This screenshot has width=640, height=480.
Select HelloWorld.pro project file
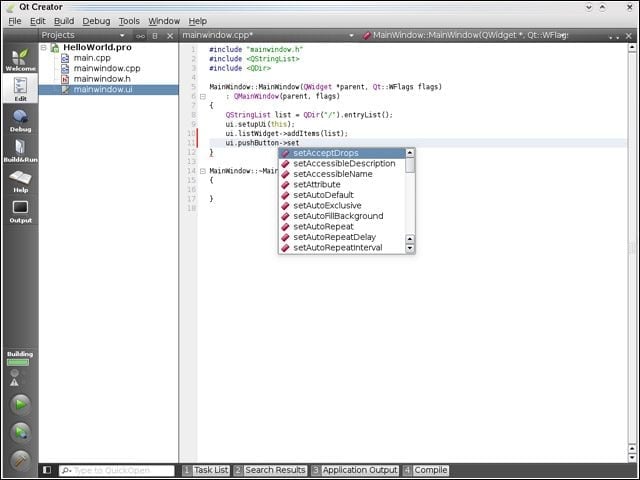[x=97, y=47]
